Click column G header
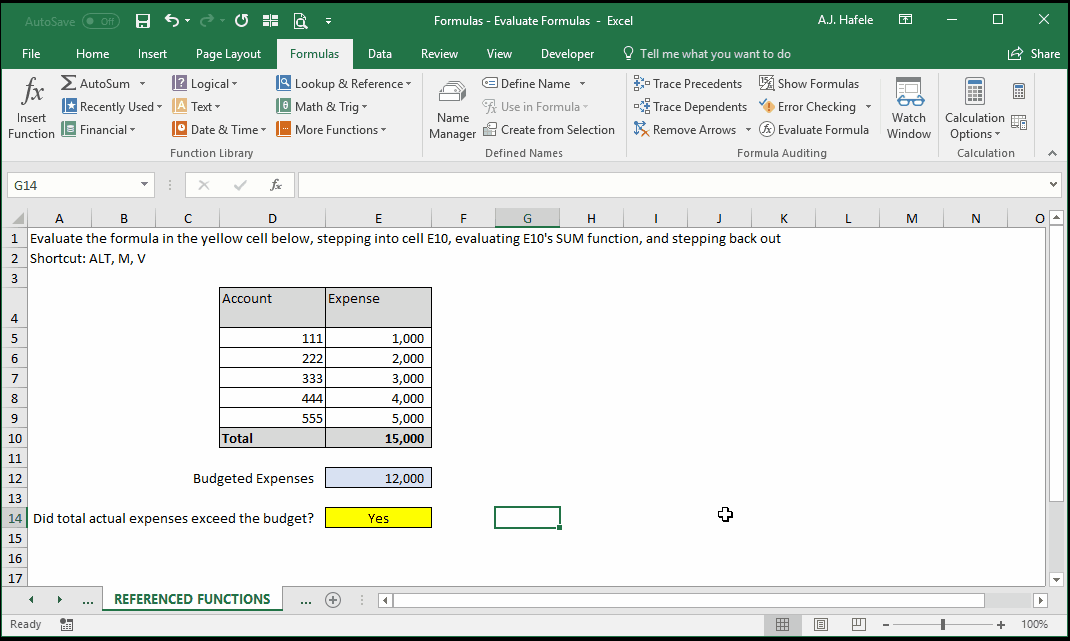Screen dimensions: 1070x641 (x=527, y=218)
